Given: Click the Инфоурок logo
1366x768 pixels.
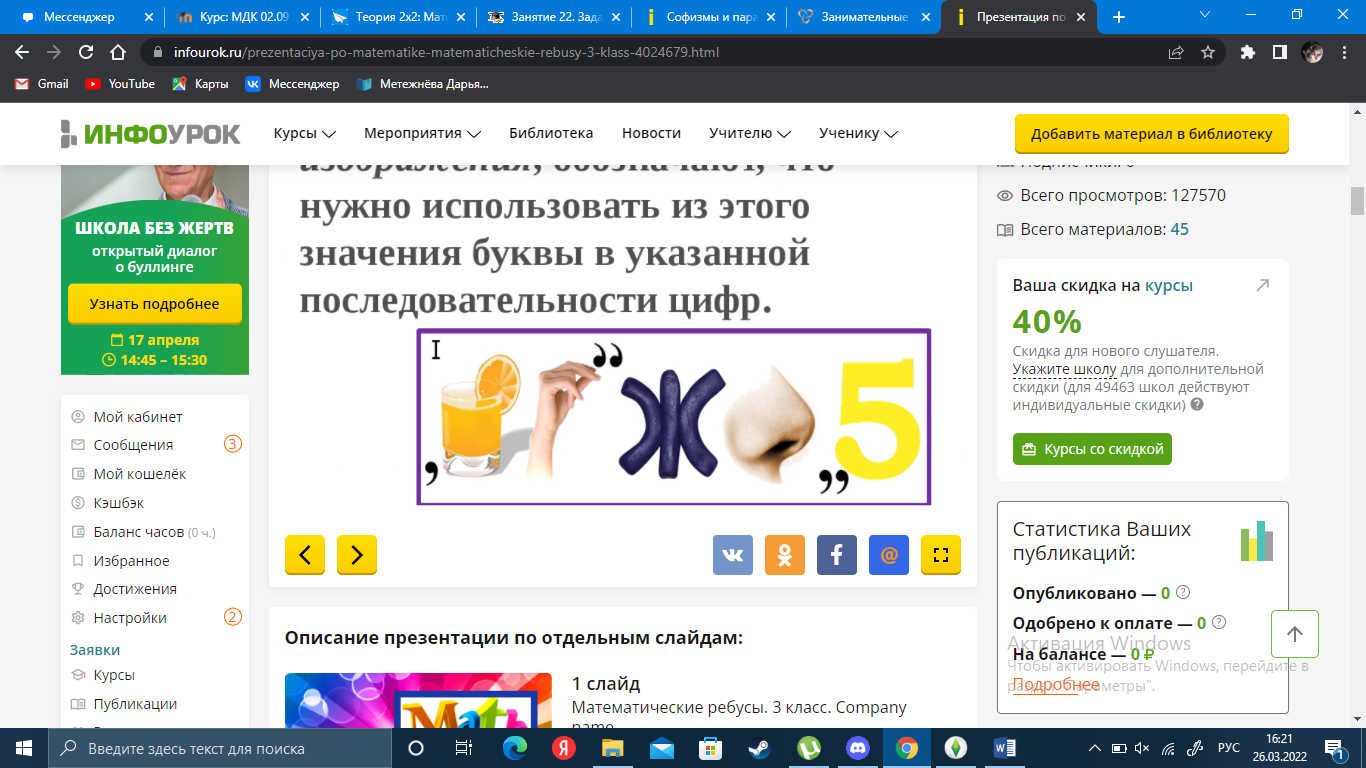Looking at the screenshot, I should 150,133.
